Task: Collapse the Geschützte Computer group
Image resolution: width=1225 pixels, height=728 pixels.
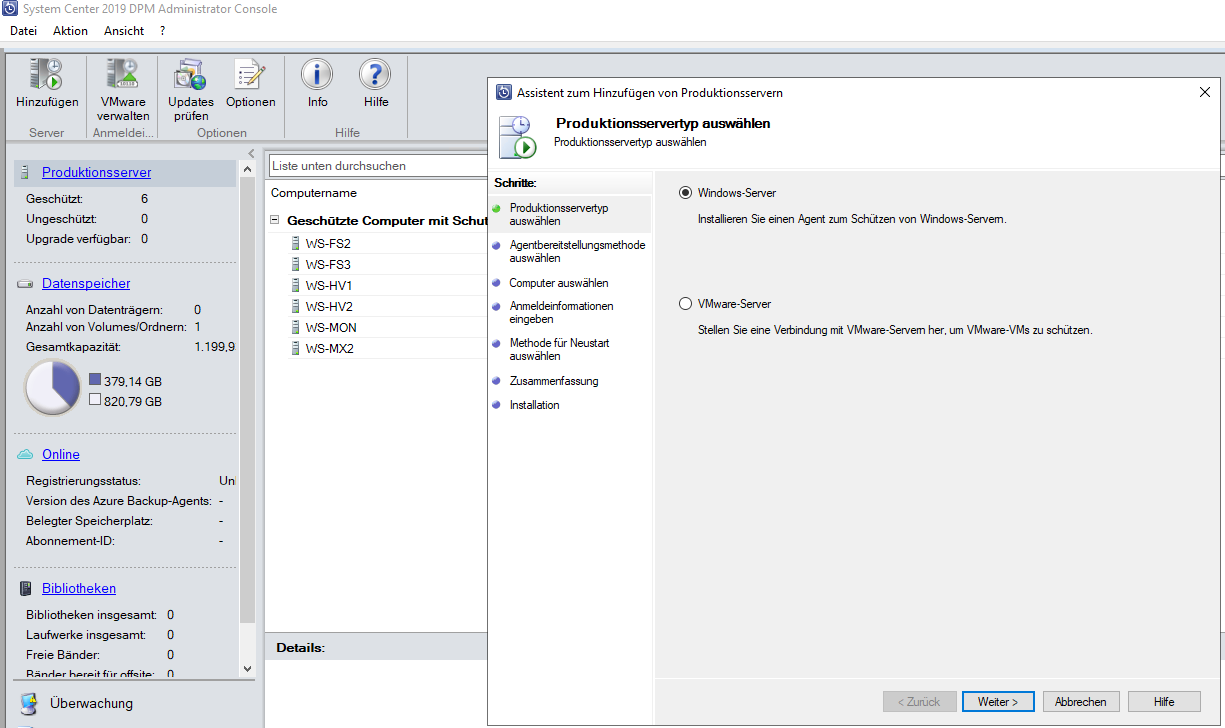Action: (x=274, y=220)
